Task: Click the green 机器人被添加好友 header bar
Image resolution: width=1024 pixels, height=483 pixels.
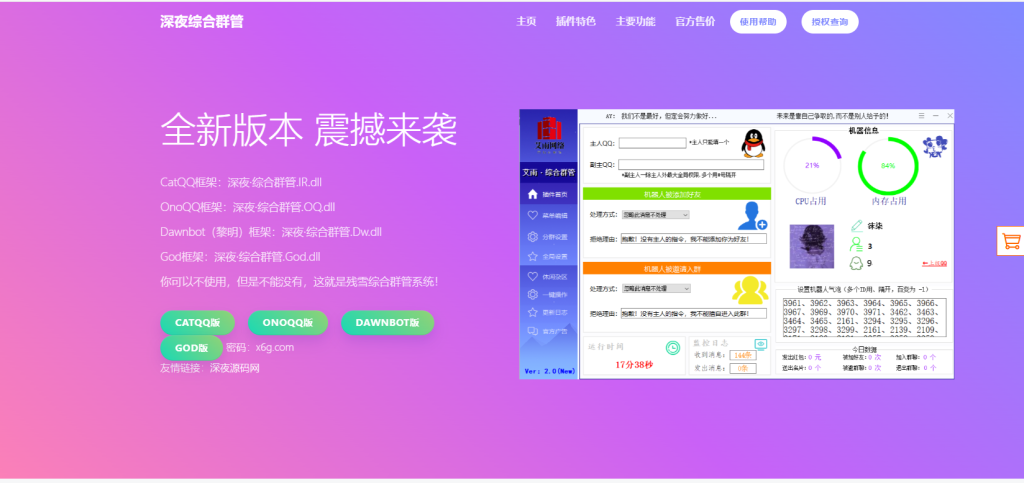Action: coord(677,194)
